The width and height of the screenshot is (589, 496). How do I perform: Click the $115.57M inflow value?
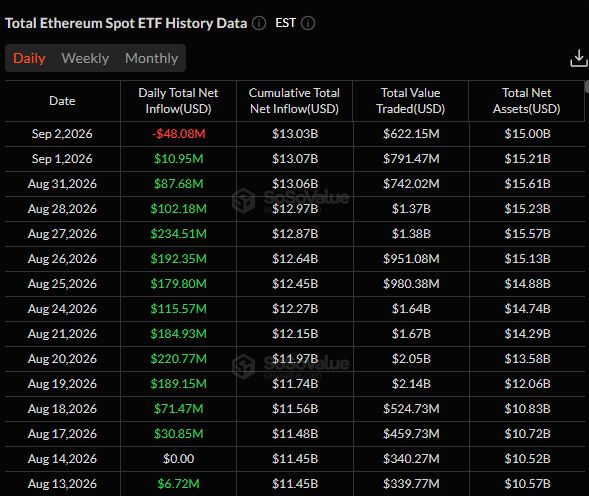[x=178, y=308]
